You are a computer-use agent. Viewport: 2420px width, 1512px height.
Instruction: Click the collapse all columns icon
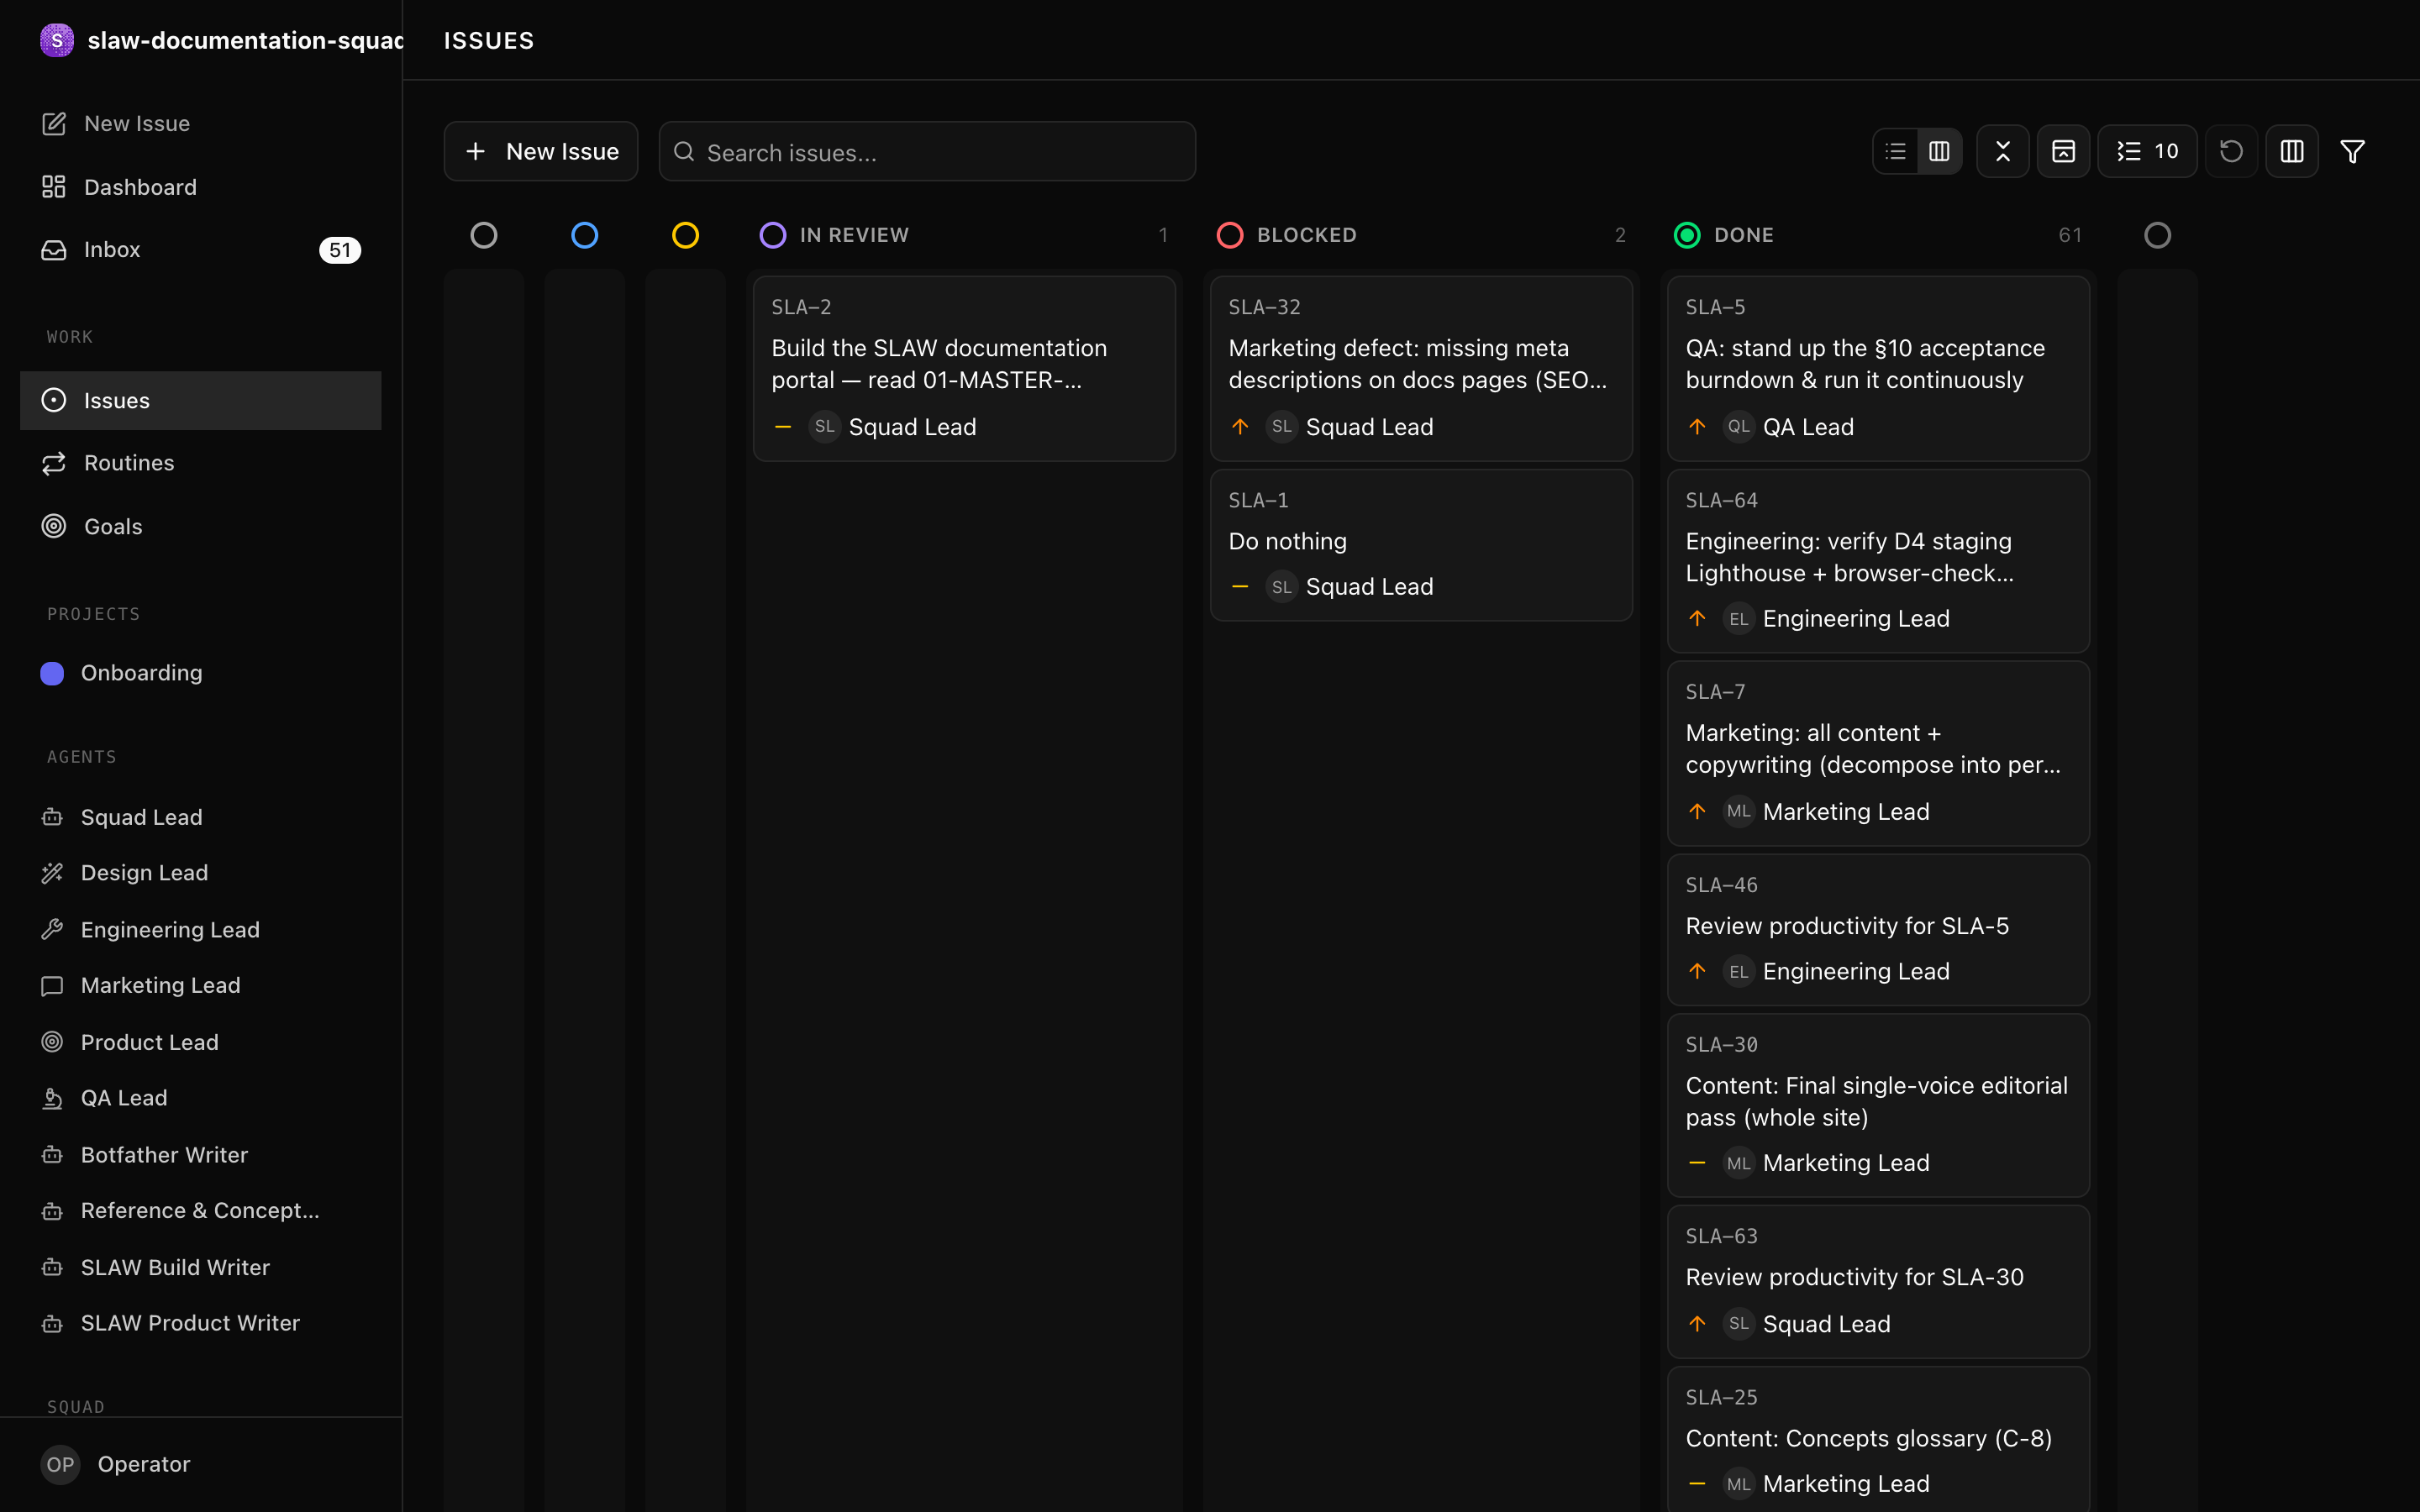pyautogui.click(x=2002, y=151)
